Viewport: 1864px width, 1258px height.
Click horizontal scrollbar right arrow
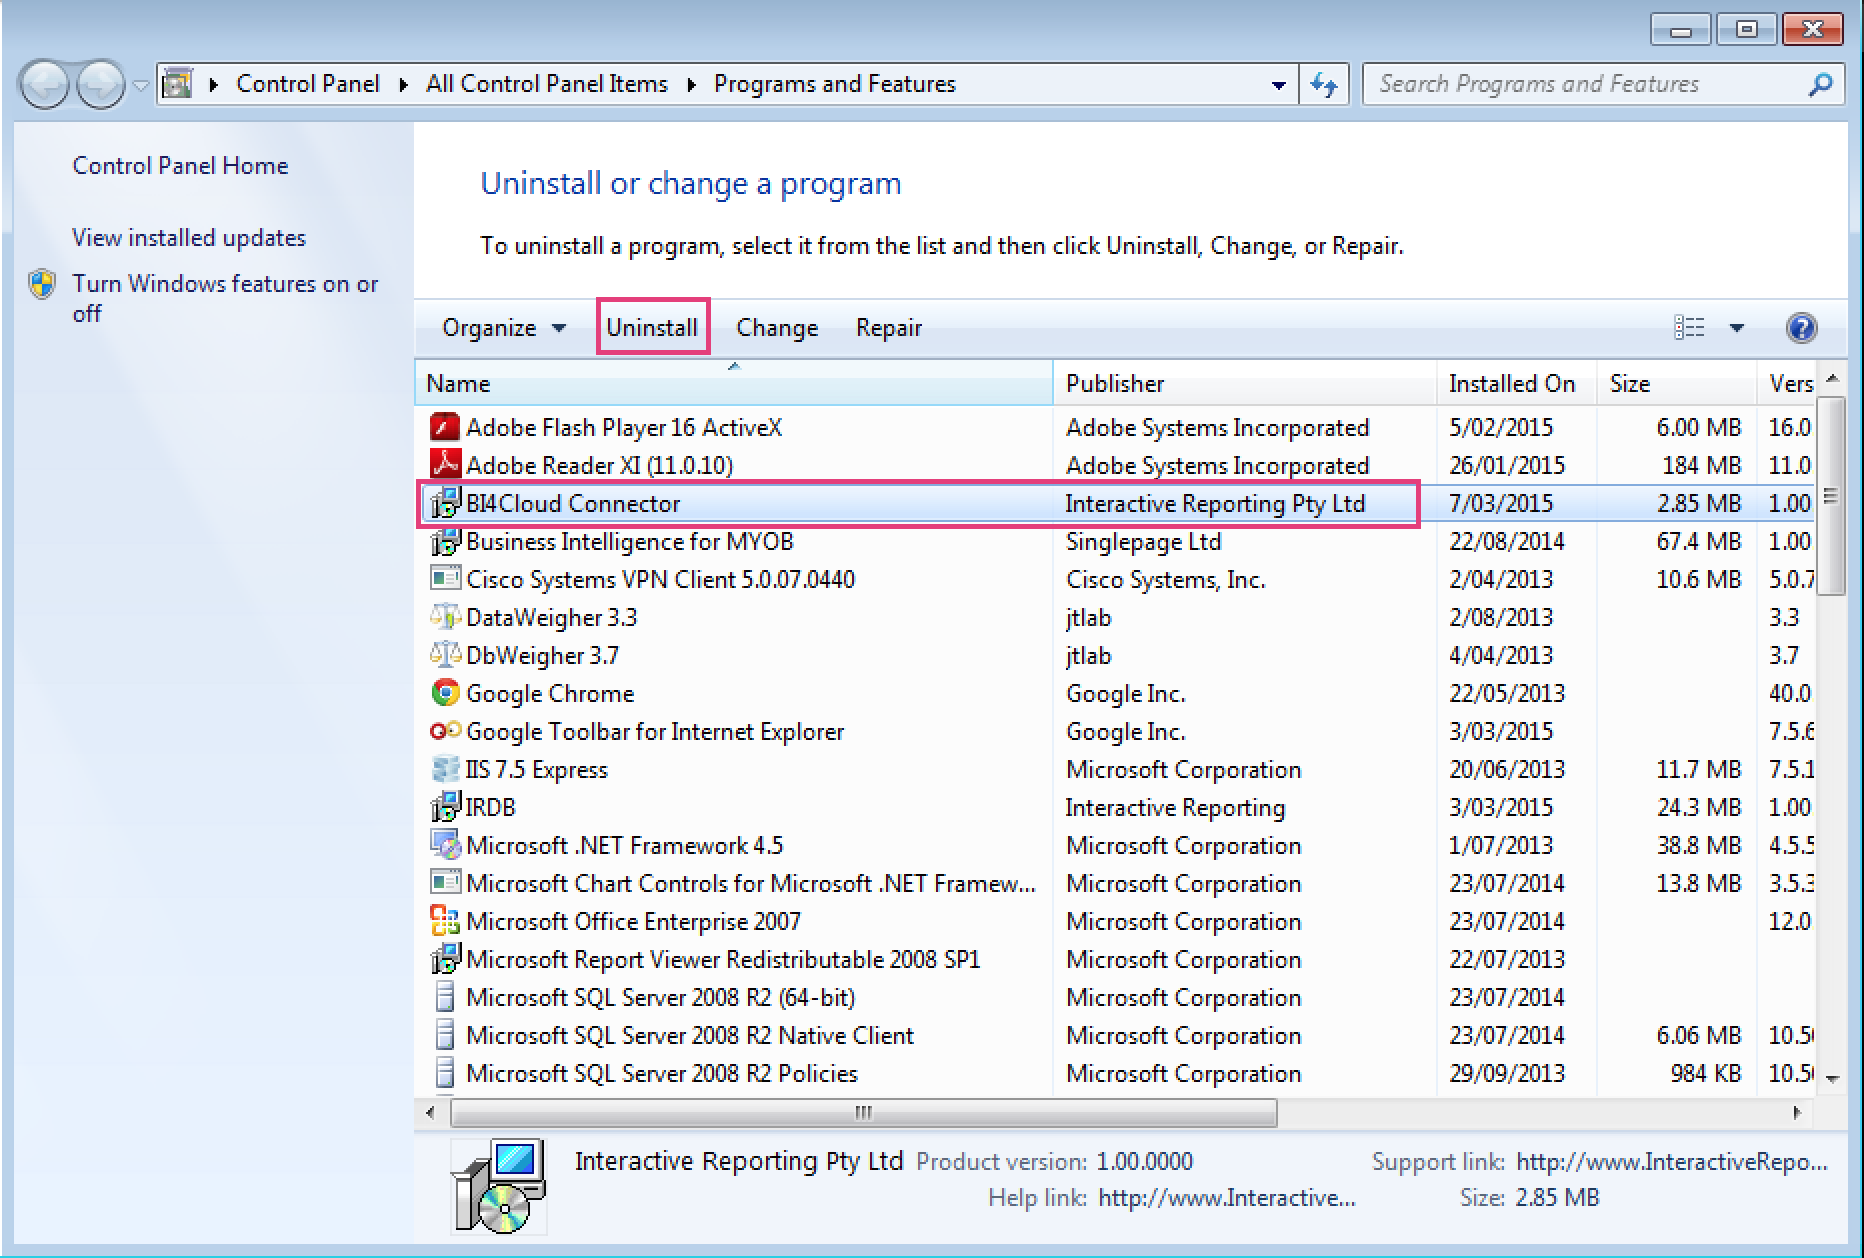[x=1797, y=1112]
